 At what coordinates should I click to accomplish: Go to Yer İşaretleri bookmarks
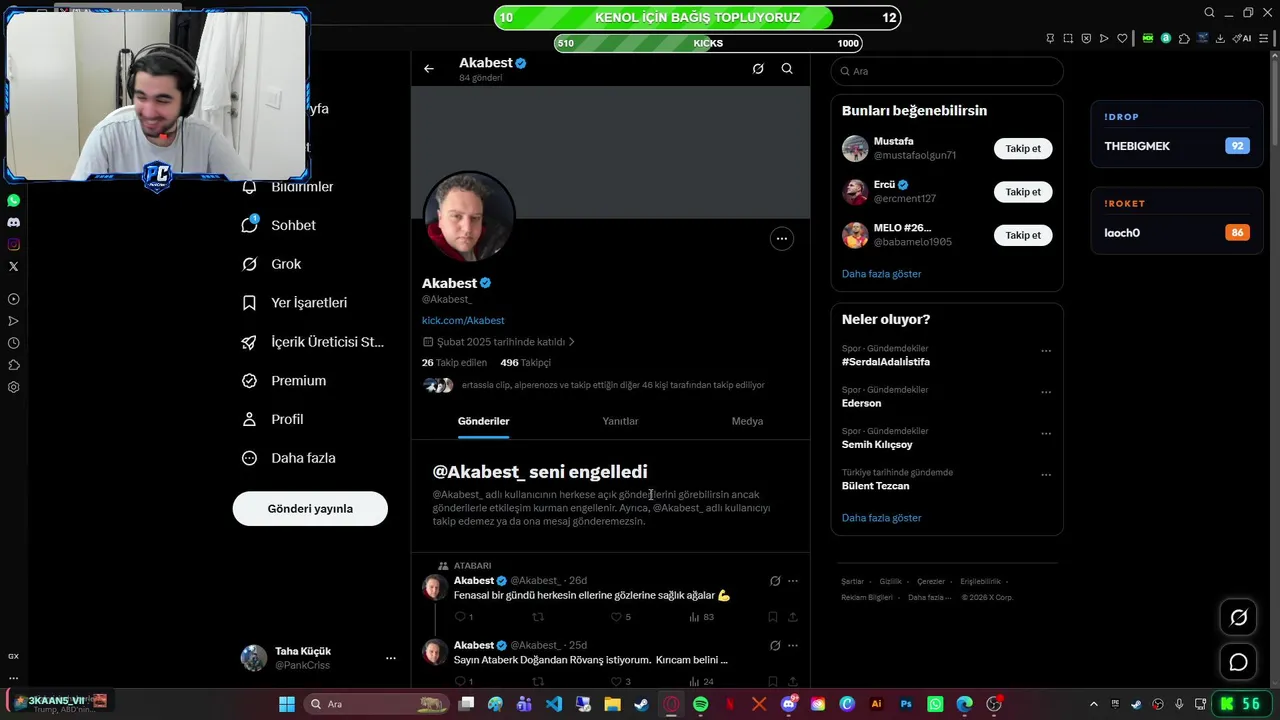tap(295, 302)
